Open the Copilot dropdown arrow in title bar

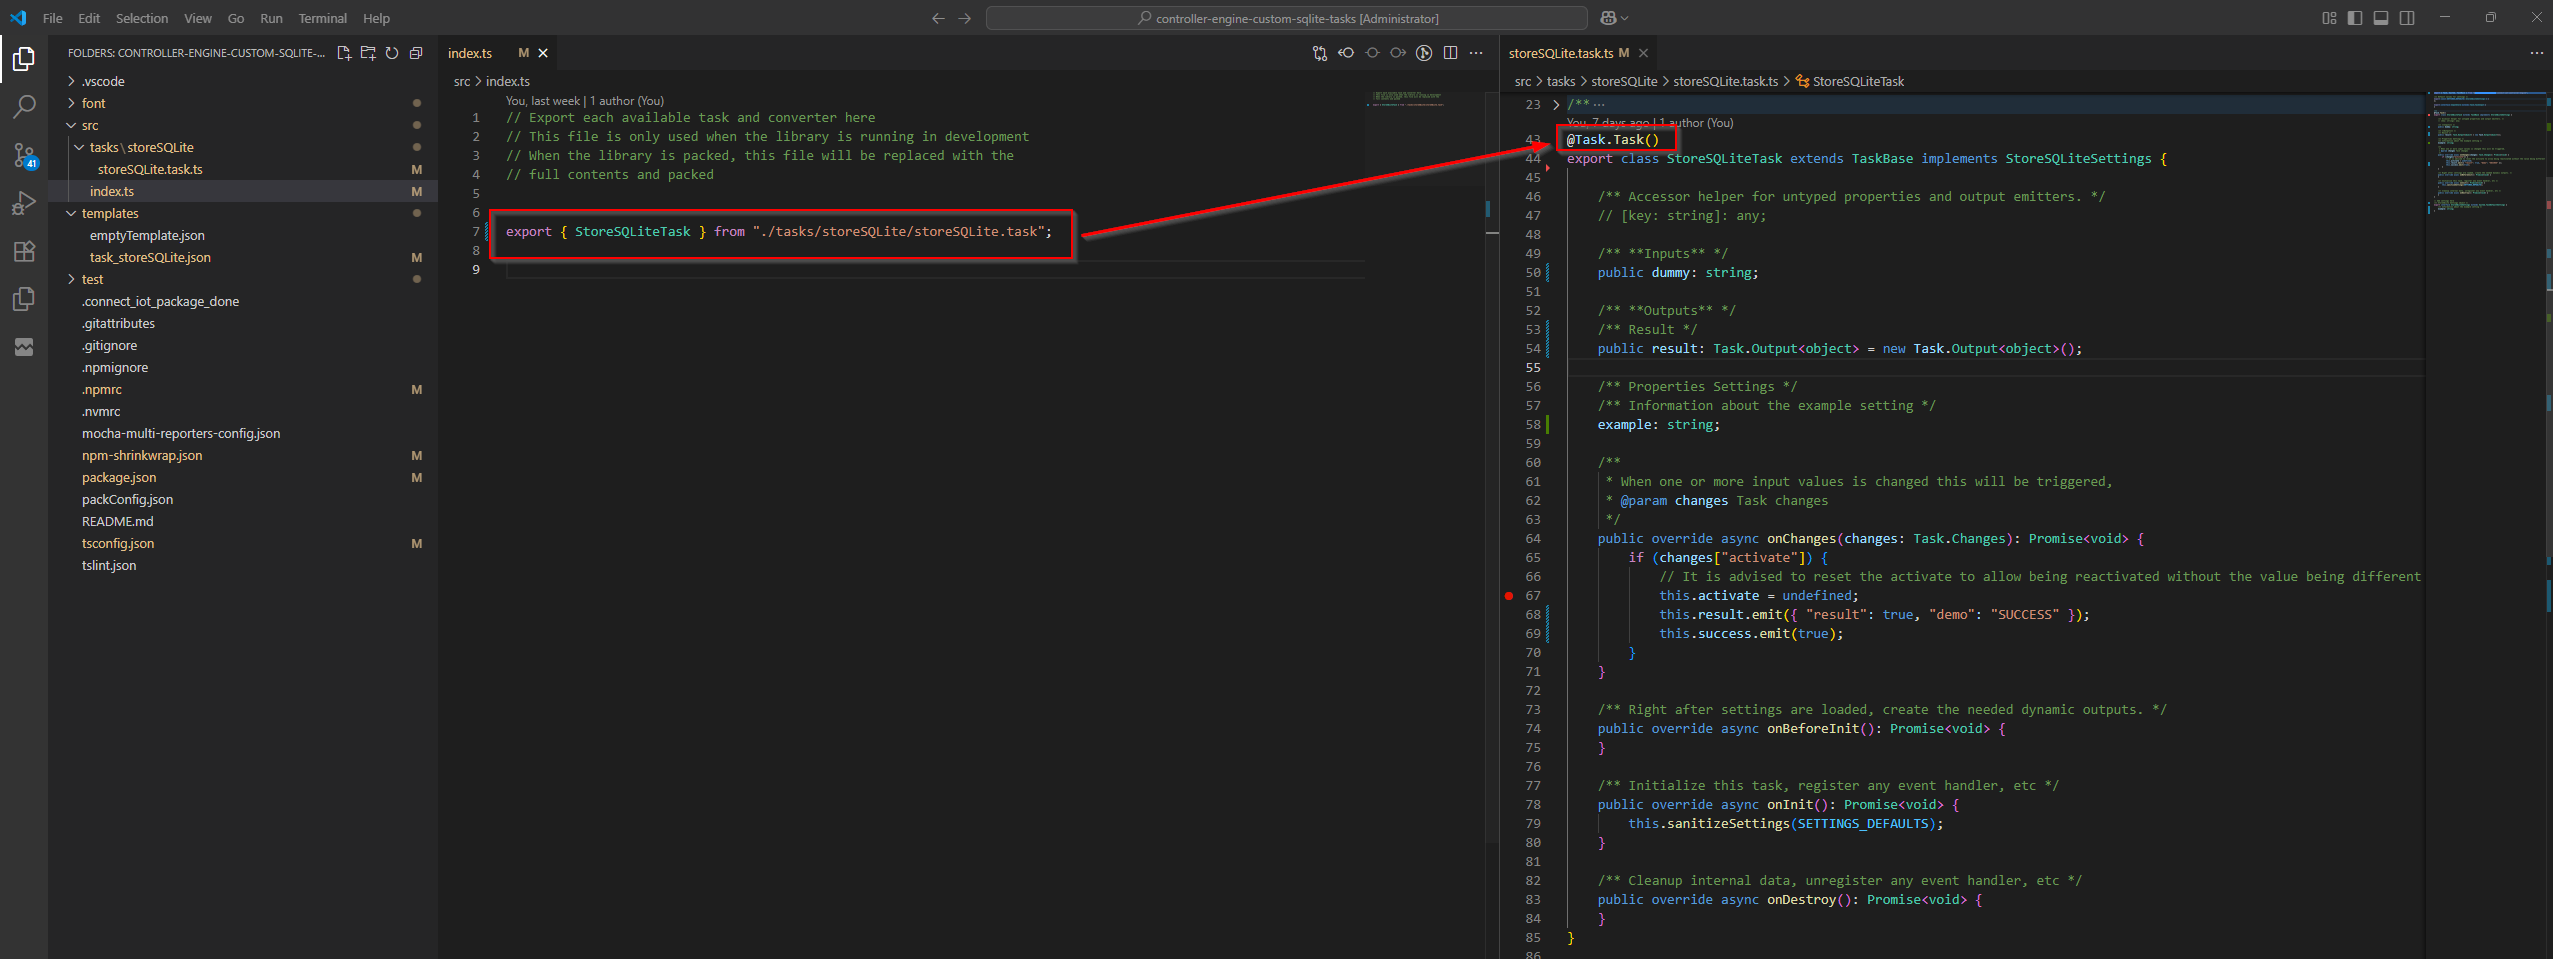pyautogui.click(x=1624, y=18)
